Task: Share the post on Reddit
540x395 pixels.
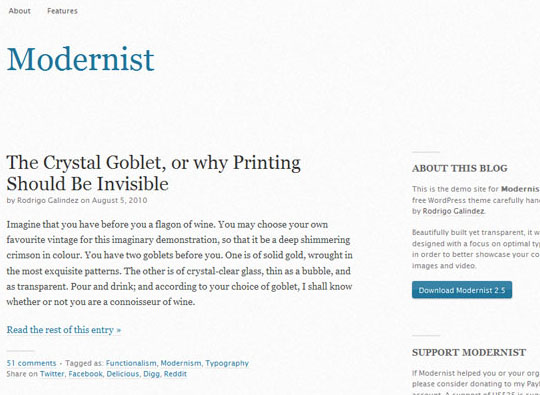Action: tap(175, 374)
